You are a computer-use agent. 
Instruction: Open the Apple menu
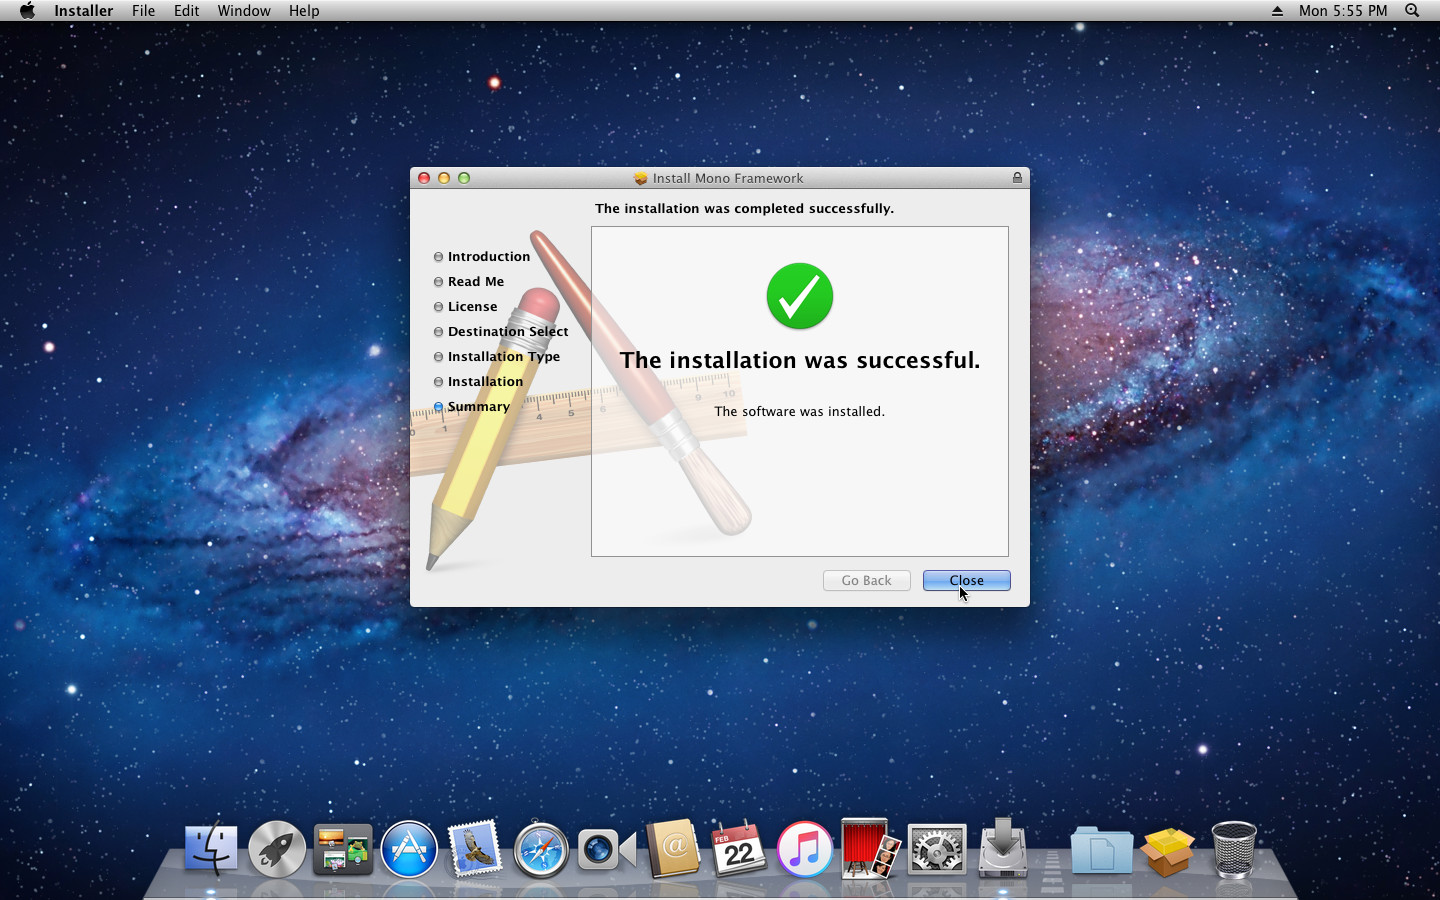click(27, 11)
